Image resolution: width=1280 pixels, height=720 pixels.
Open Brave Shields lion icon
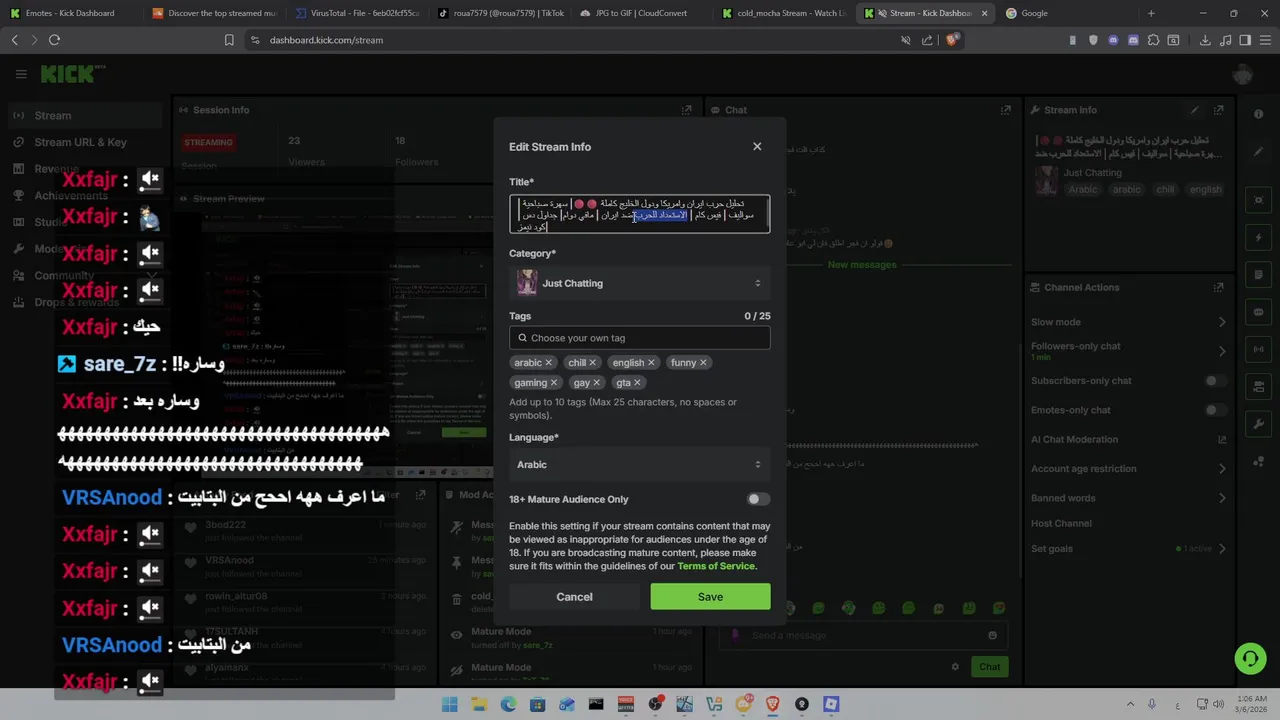tap(951, 40)
